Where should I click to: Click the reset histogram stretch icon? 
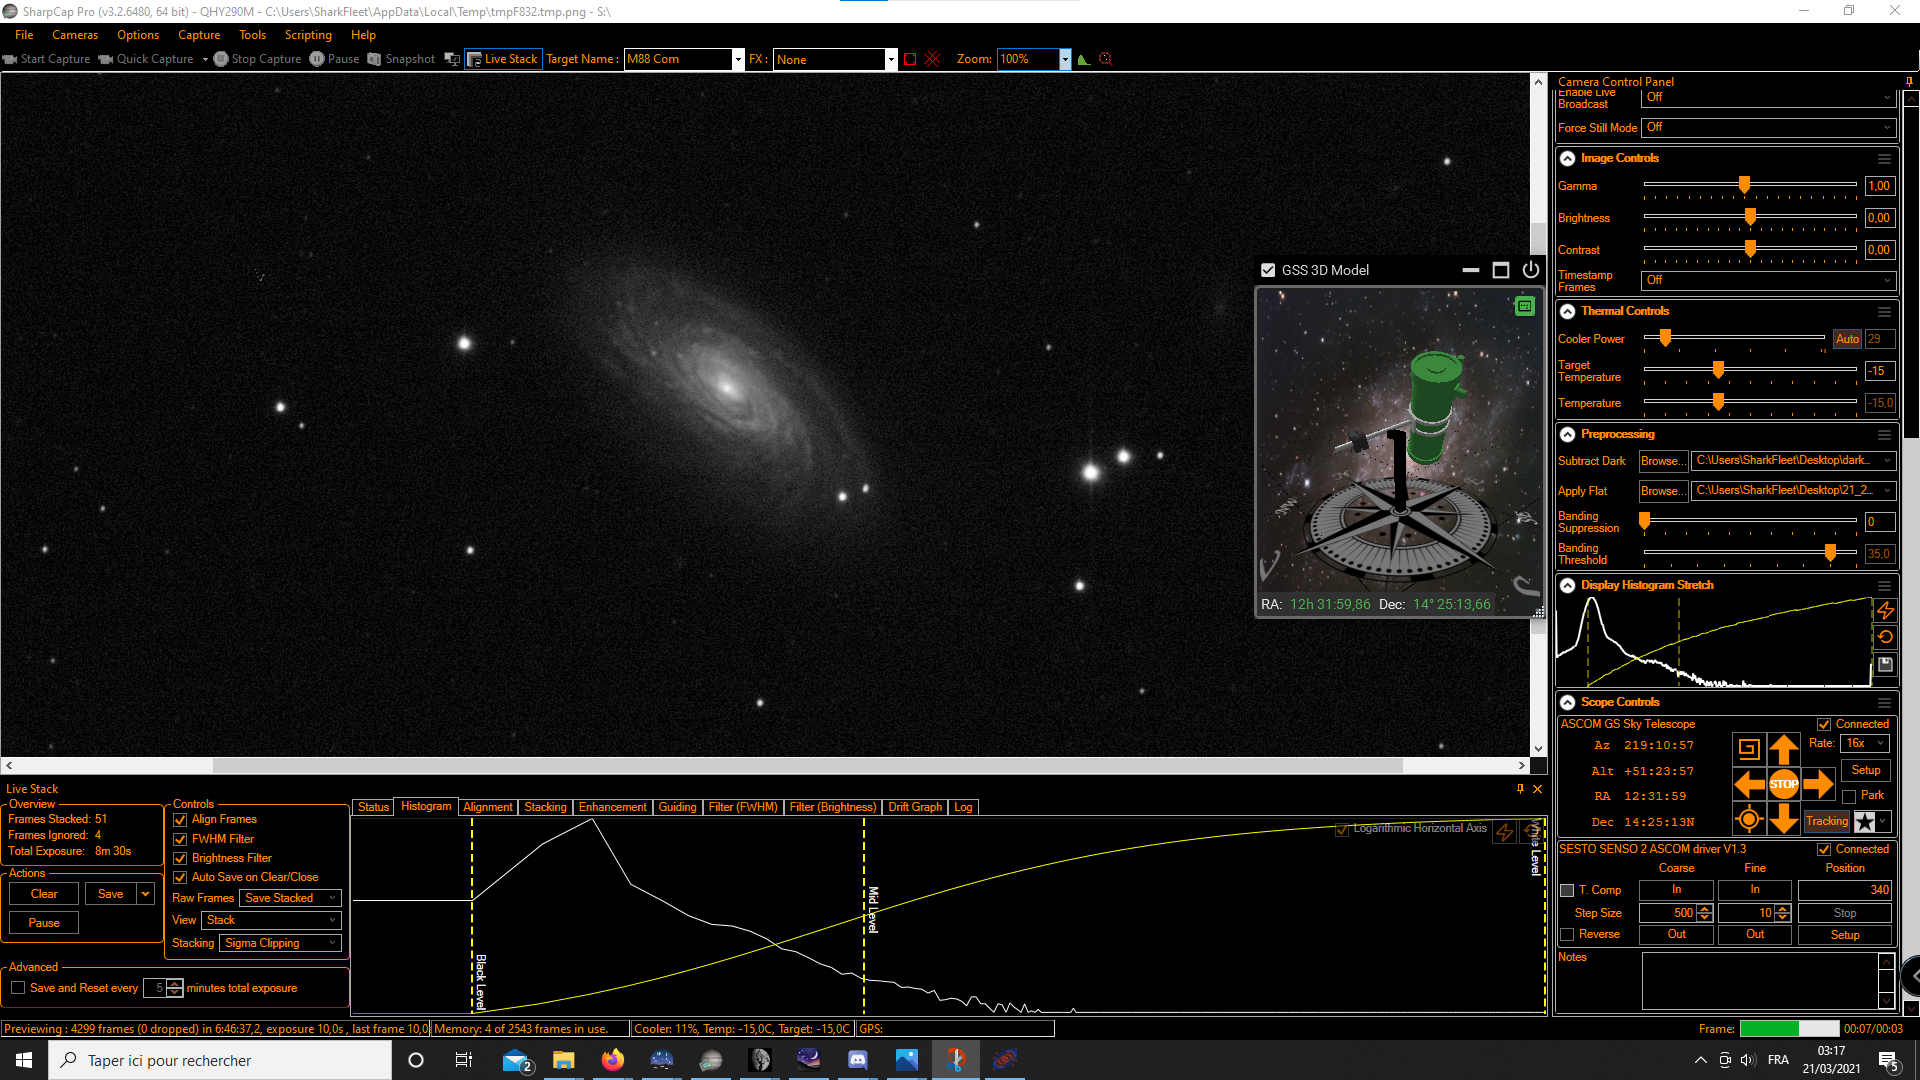pyautogui.click(x=1885, y=637)
